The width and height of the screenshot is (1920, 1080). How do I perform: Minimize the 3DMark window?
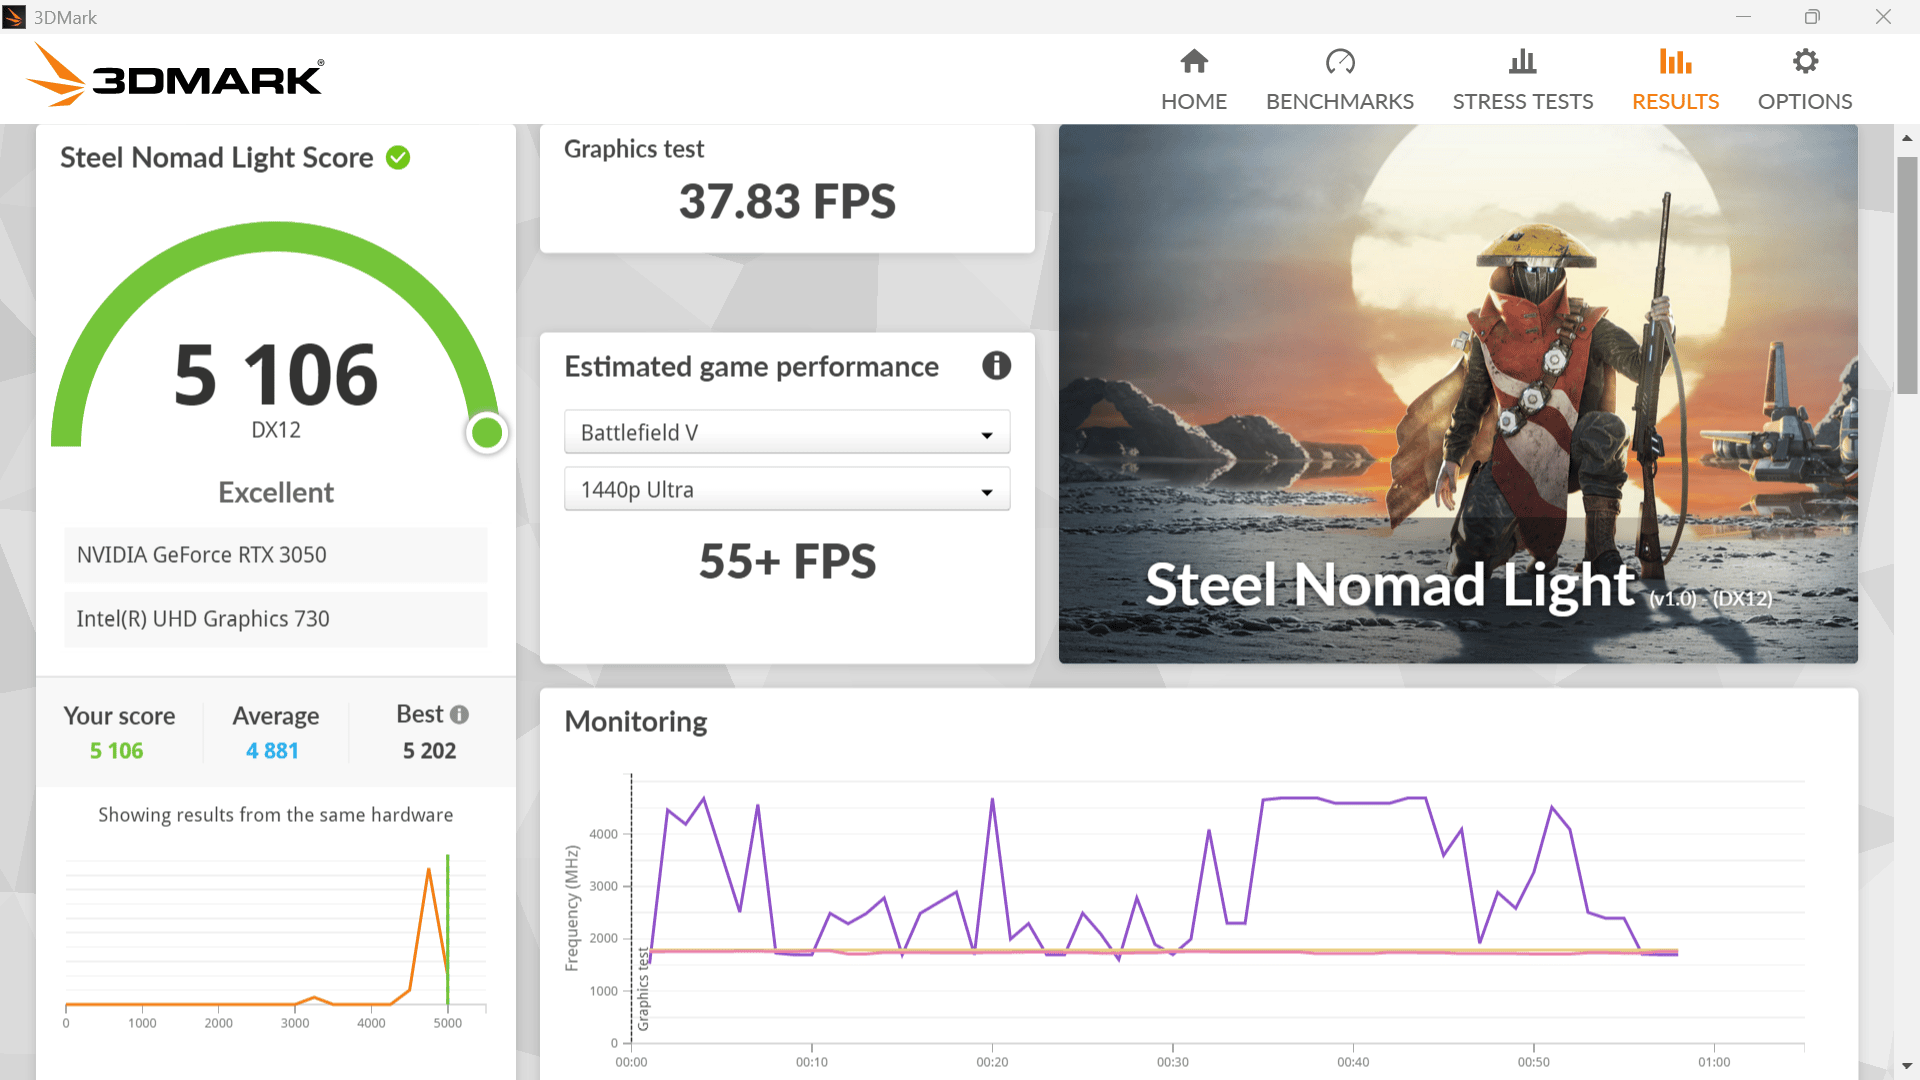point(1743,17)
